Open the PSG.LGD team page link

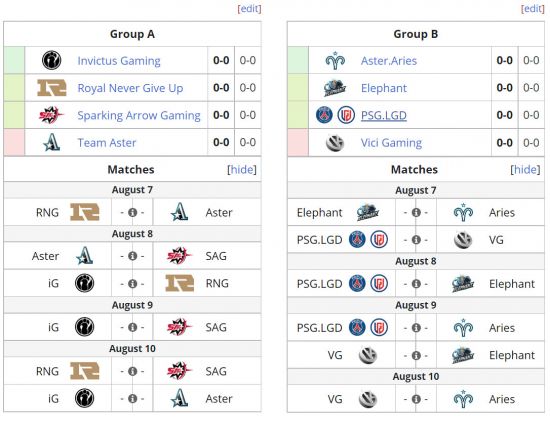[384, 115]
